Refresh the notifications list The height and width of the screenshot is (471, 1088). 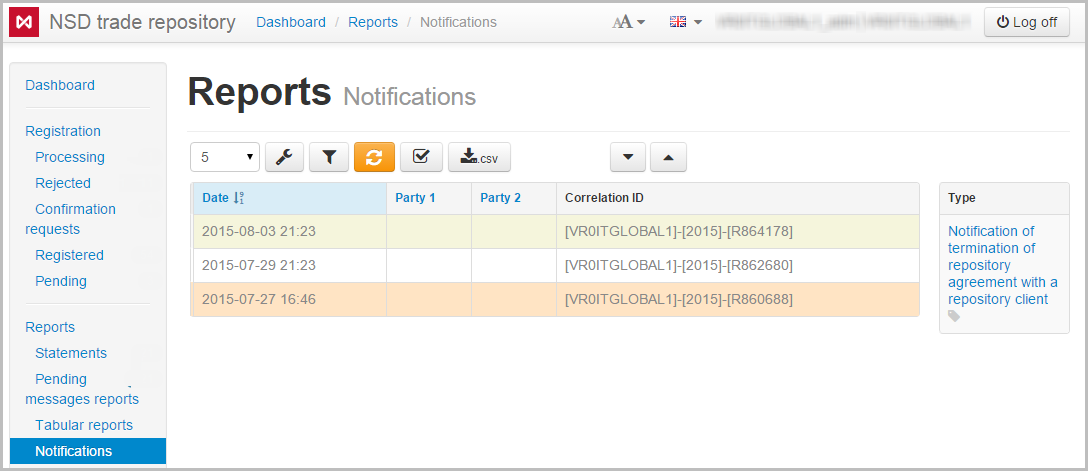(x=374, y=157)
